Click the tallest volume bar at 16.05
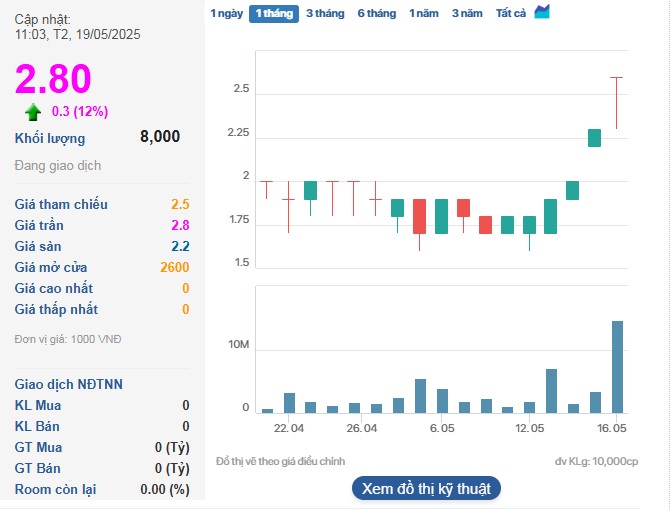The width and height of the screenshot is (671, 510). (617, 367)
